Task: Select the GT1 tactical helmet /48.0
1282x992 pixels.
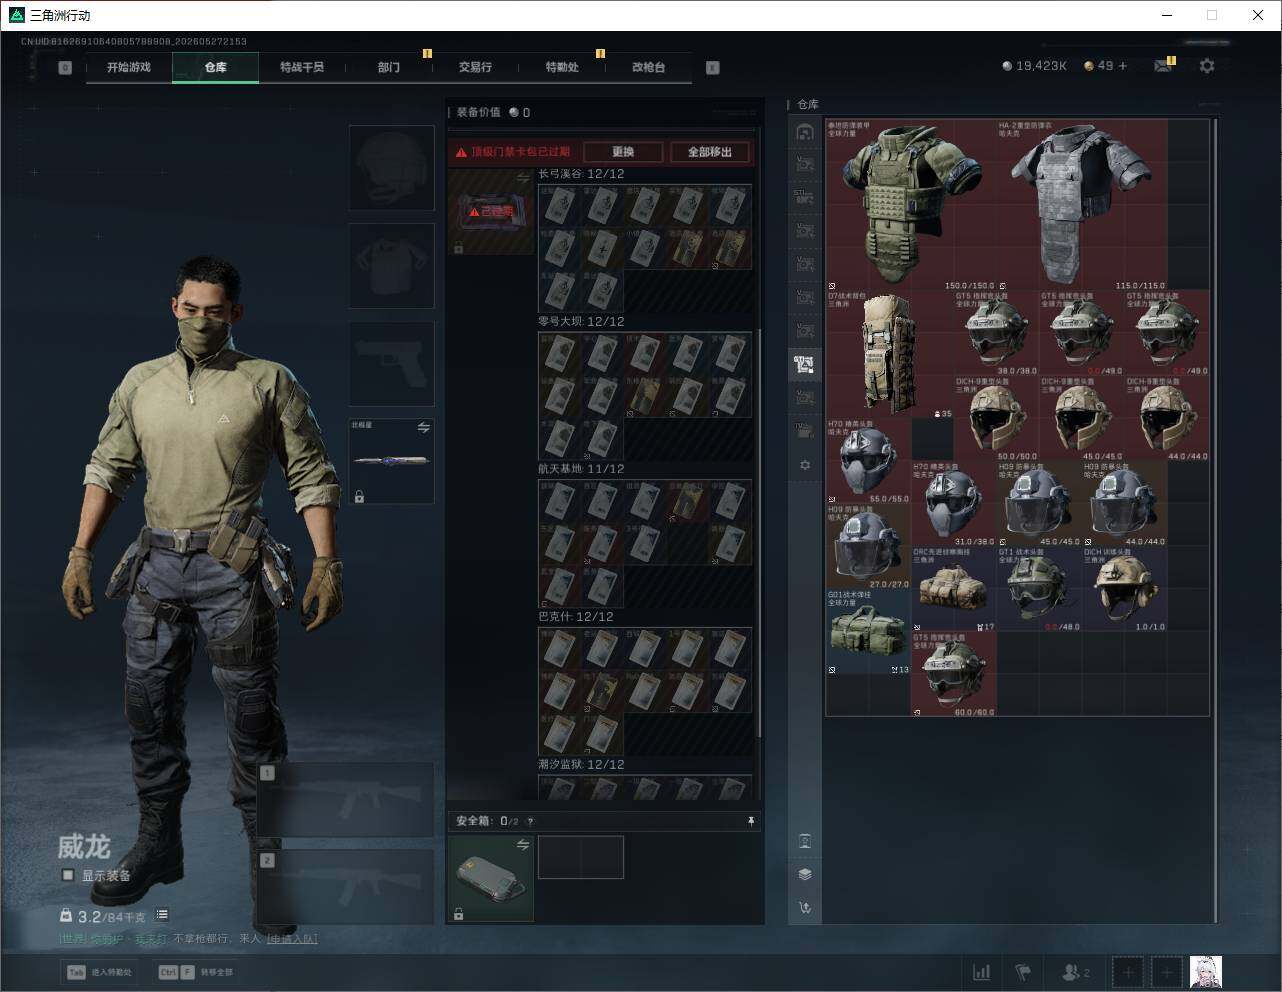Action: point(1039,590)
